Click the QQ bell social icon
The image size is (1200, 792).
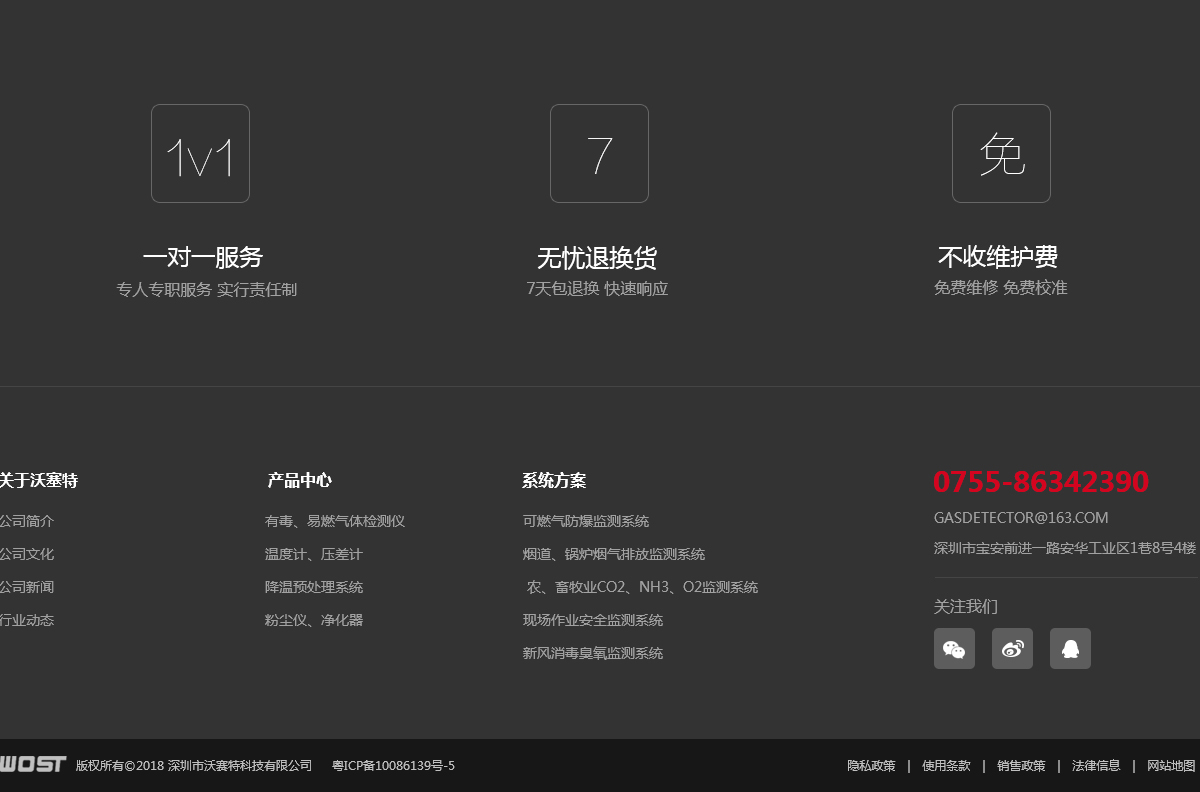1070,648
